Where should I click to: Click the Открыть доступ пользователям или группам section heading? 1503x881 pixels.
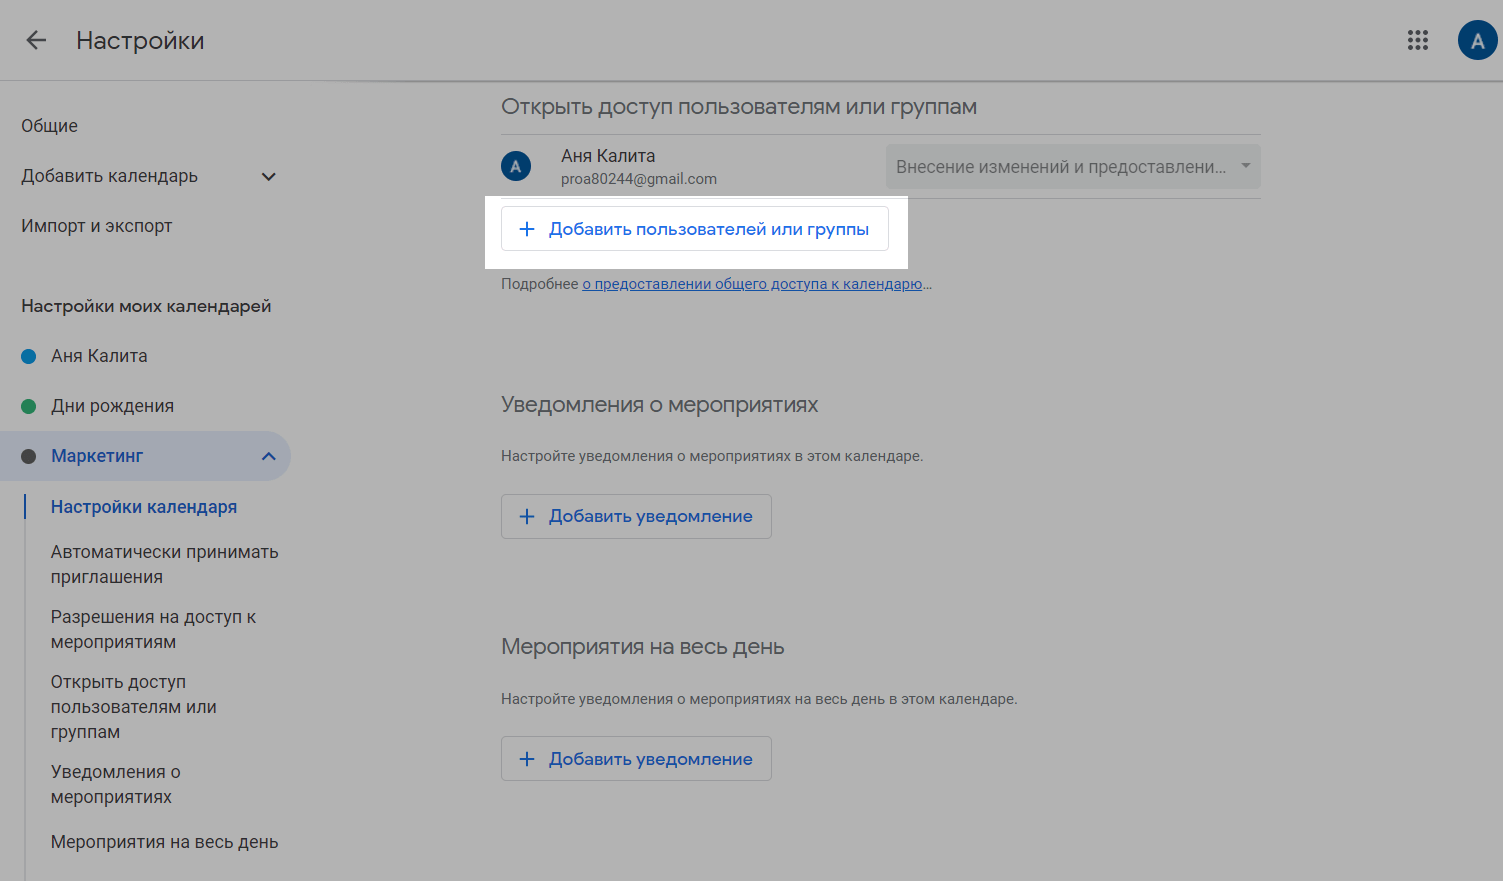coord(739,107)
